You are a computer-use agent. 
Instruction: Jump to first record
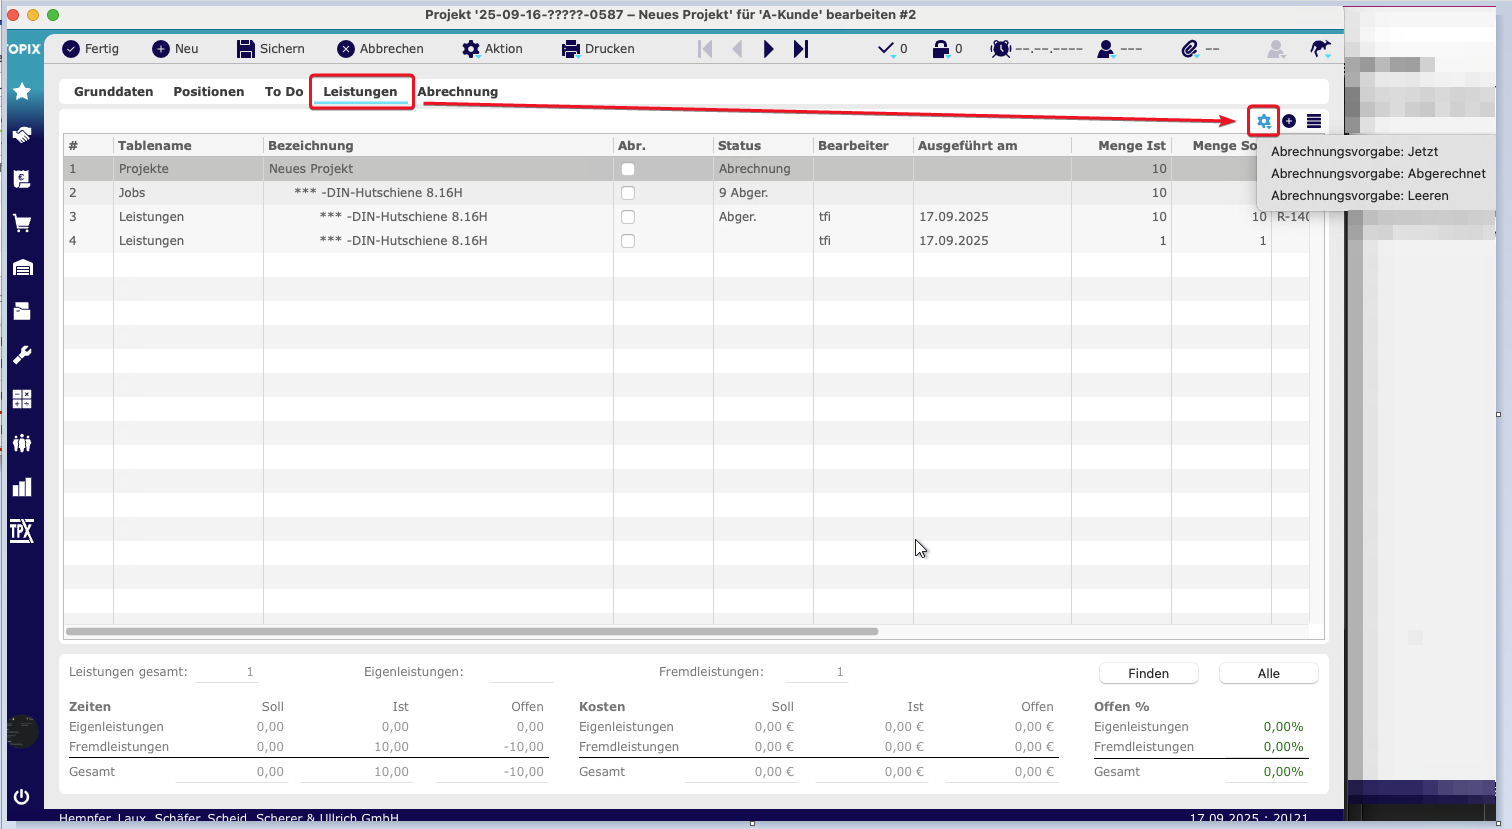(705, 49)
